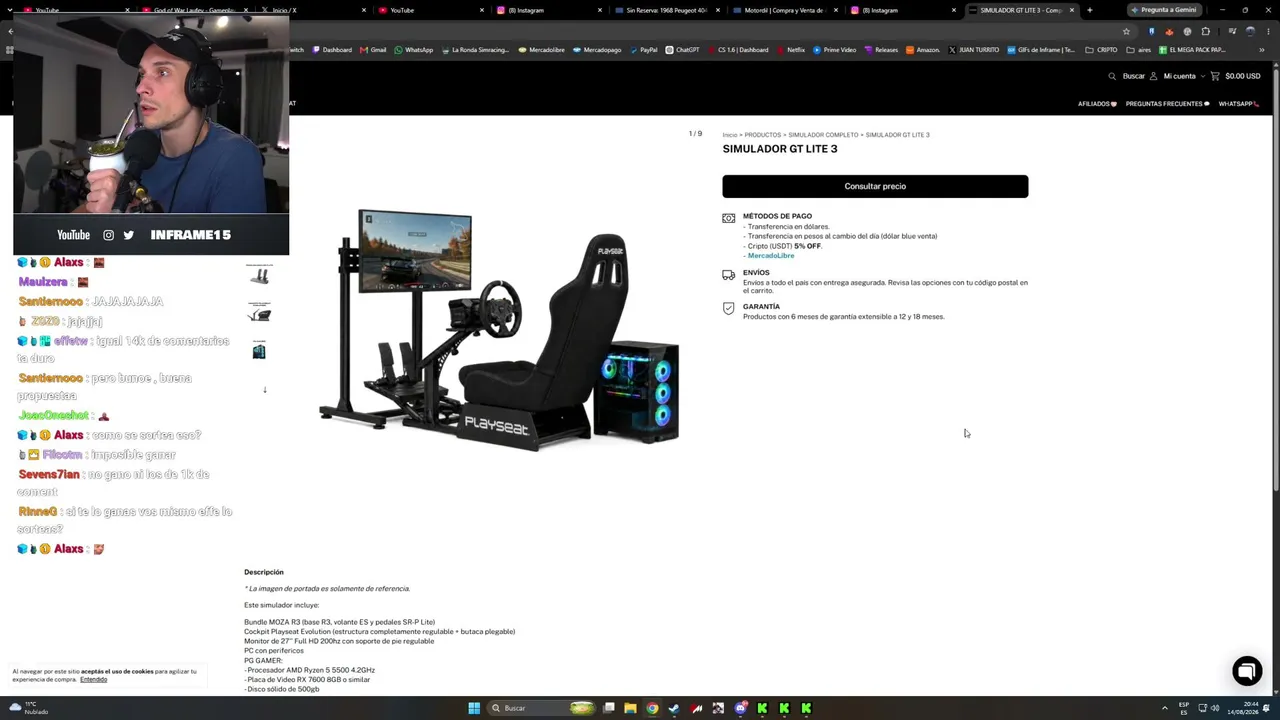Click the SIMULADOR GT LITE 3 product title
Image resolution: width=1280 pixels, height=720 pixels.
click(x=780, y=149)
